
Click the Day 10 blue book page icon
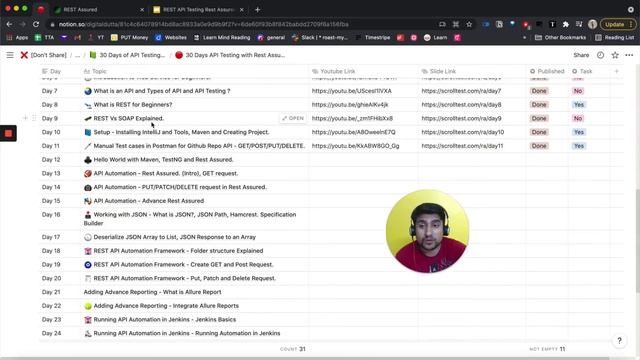click(x=88, y=132)
